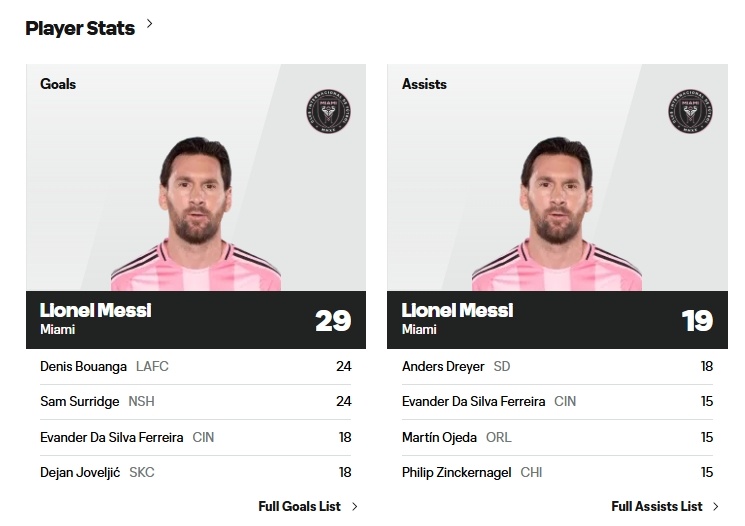Open the Full Assists List link
Screen dimensions: 745x526
[656, 506]
